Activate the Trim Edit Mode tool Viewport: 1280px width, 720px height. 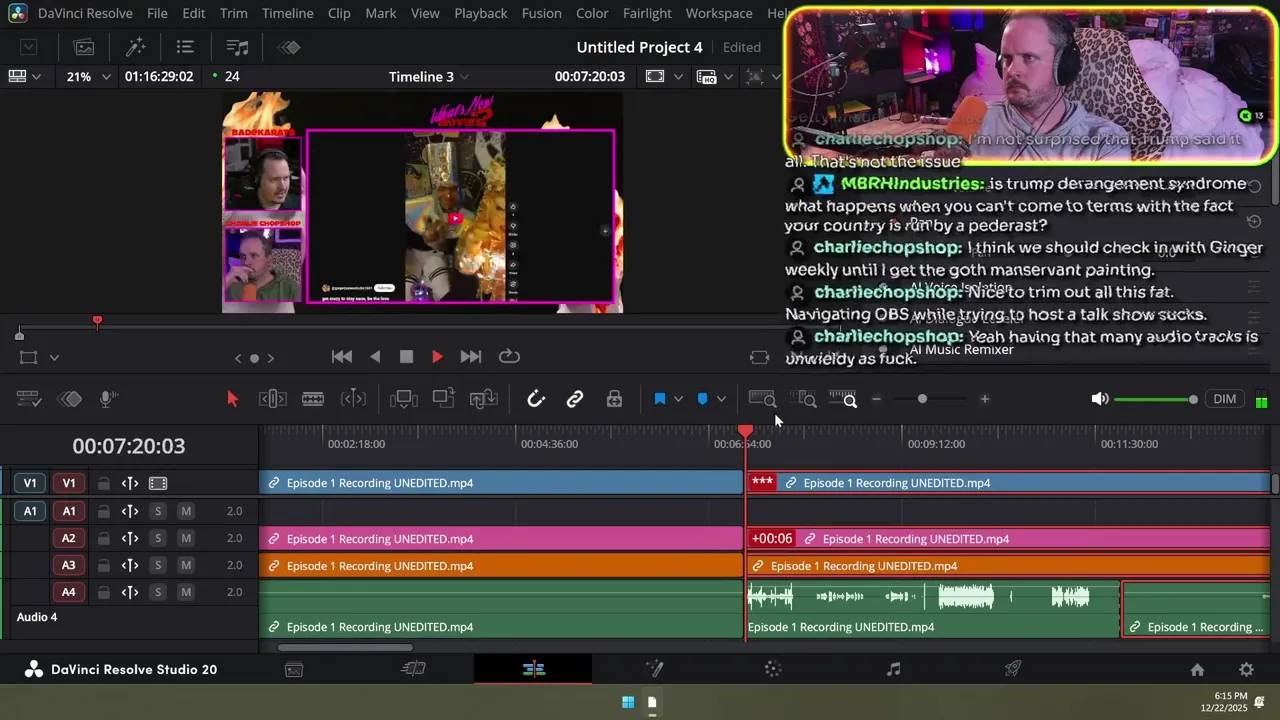click(x=273, y=399)
